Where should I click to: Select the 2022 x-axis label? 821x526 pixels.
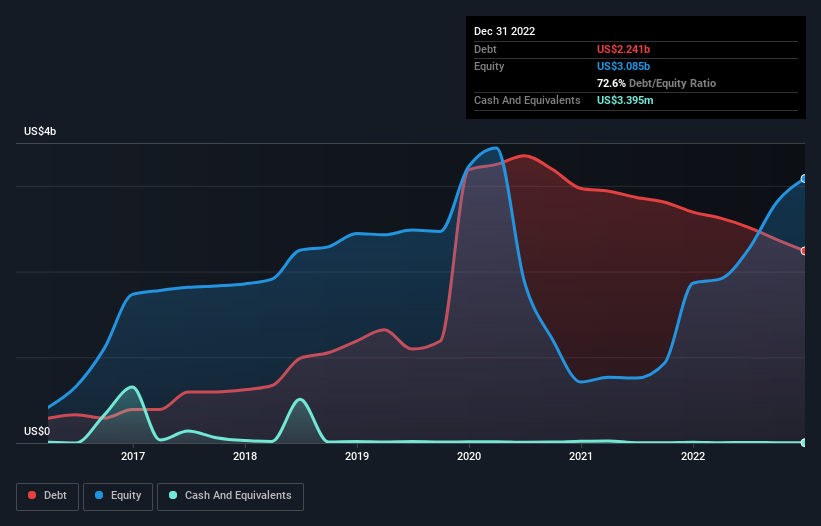click(693, 456)
